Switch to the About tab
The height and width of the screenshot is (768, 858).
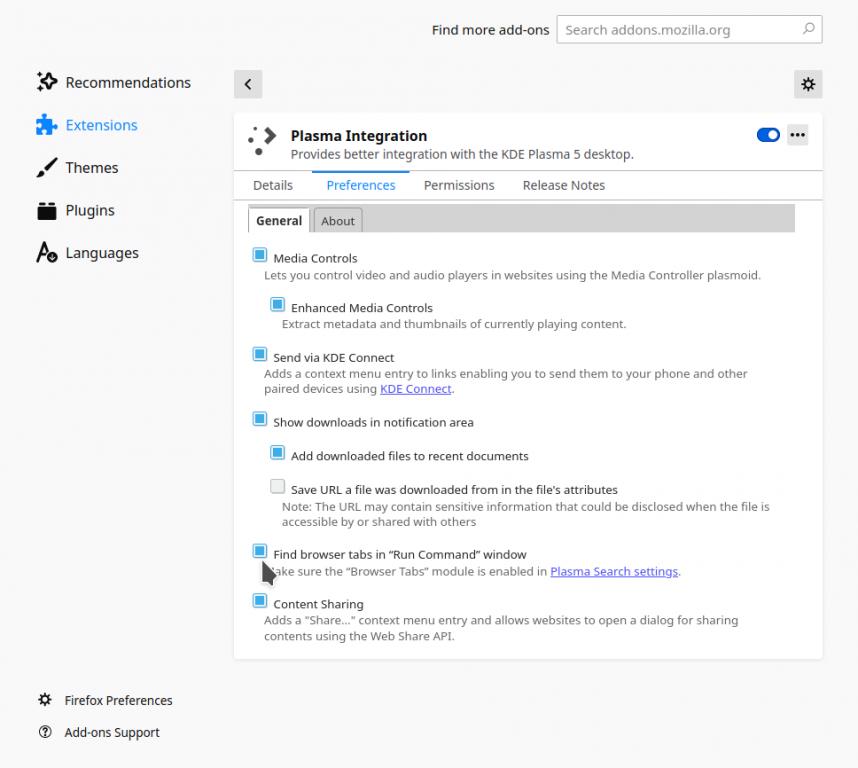[x=338, y=221]
